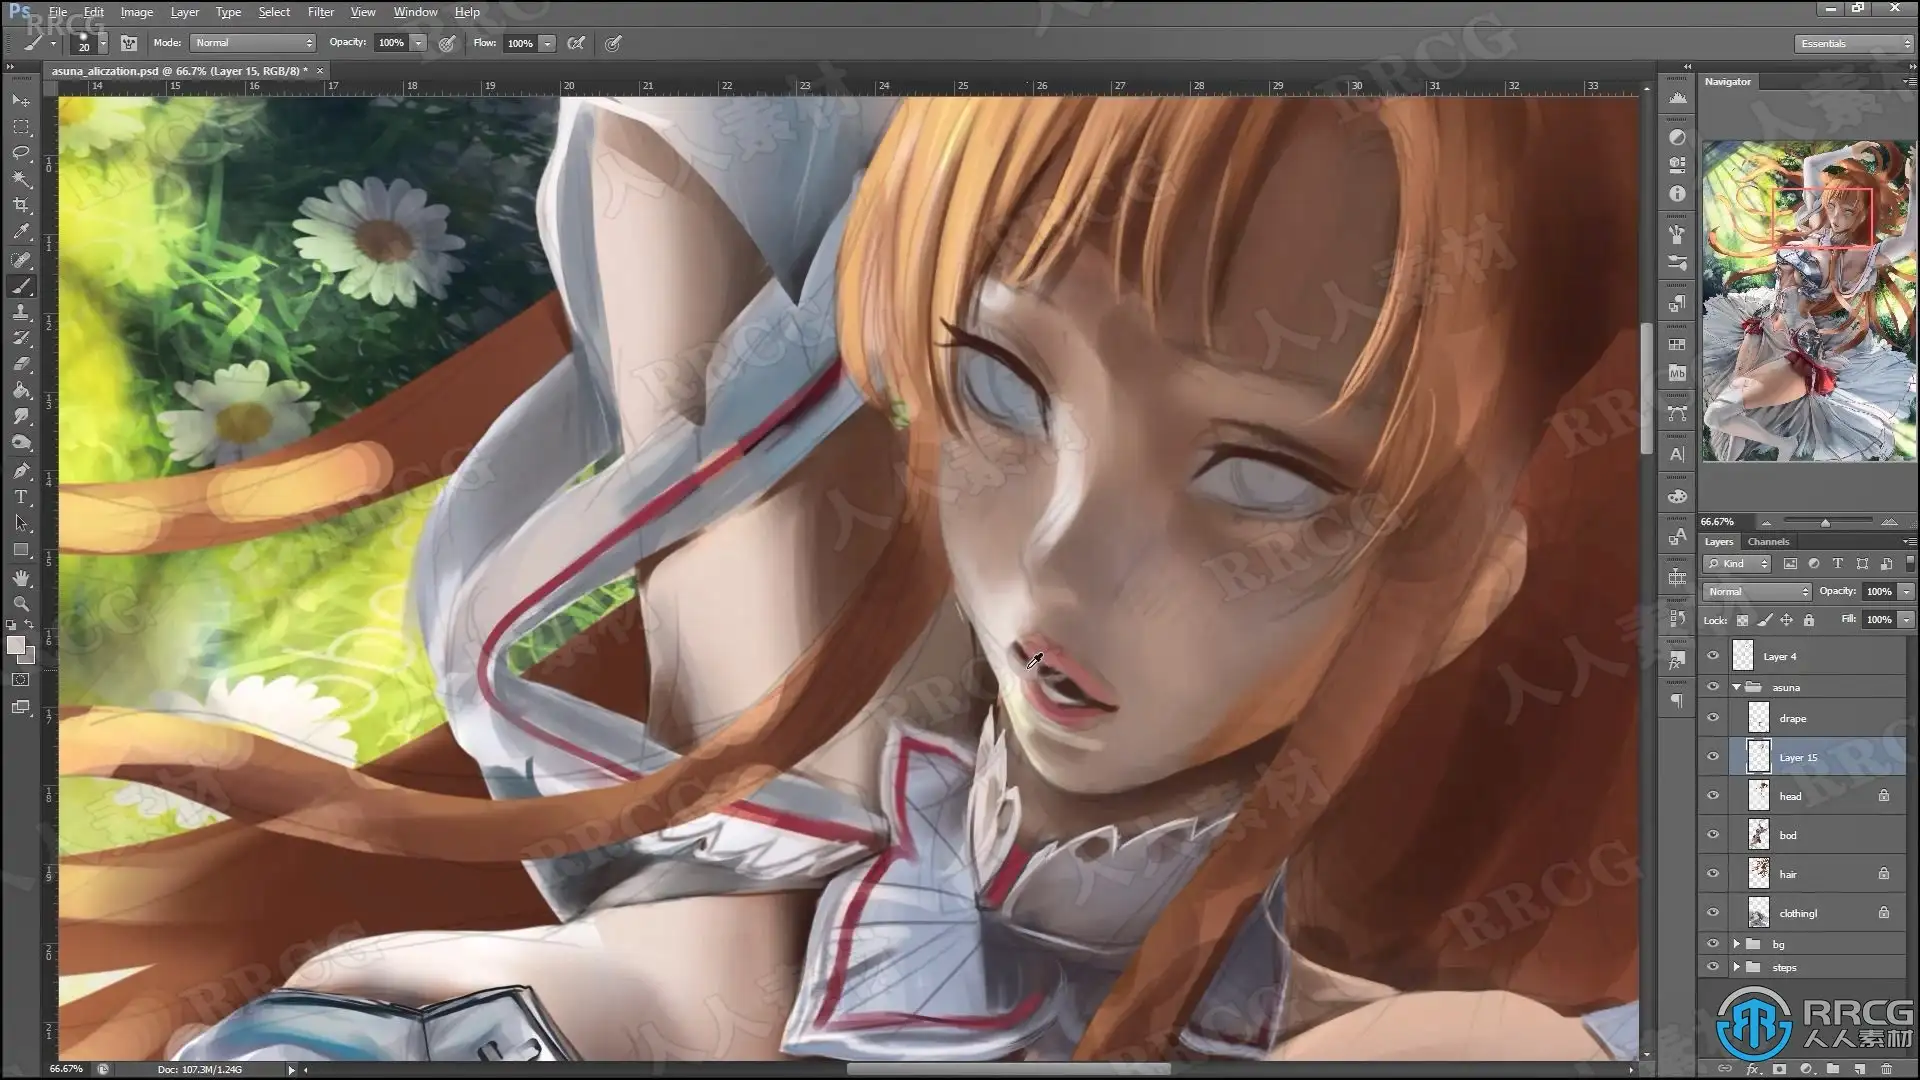Image resolution: width=1920 pixels, height=1080 pixels.
Task: Toggle visibility of hair layer
Action: [1713, 874]
